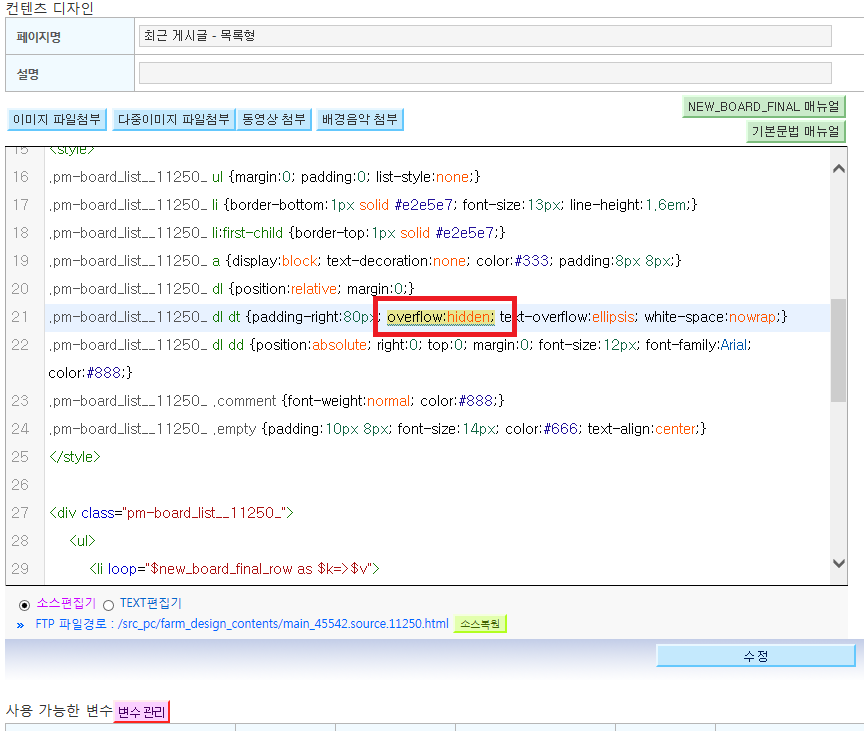Place cursor on the closing style tag line

pyautogui.click(x=74, y=457)
